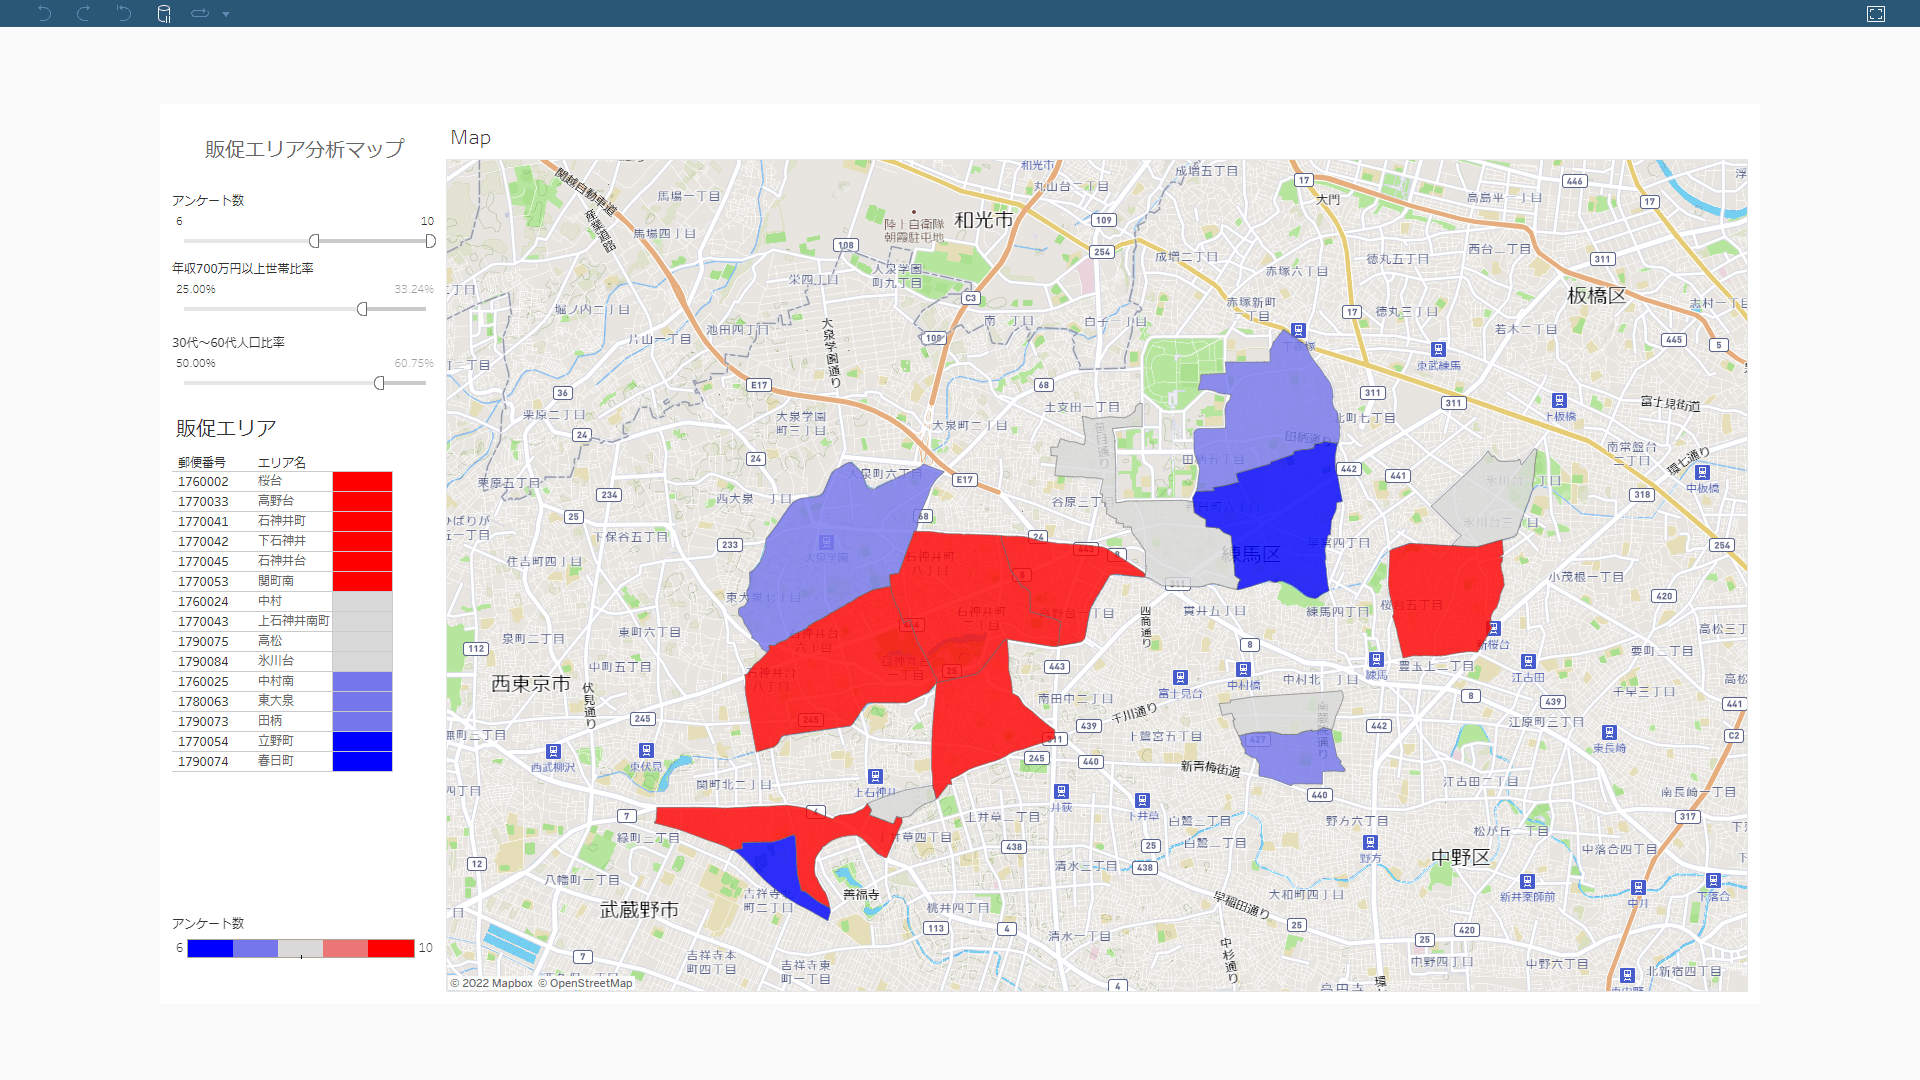1920x1080 pixels.
Task: Click the darkest blue segment in legend
Action: coord(210,948)
